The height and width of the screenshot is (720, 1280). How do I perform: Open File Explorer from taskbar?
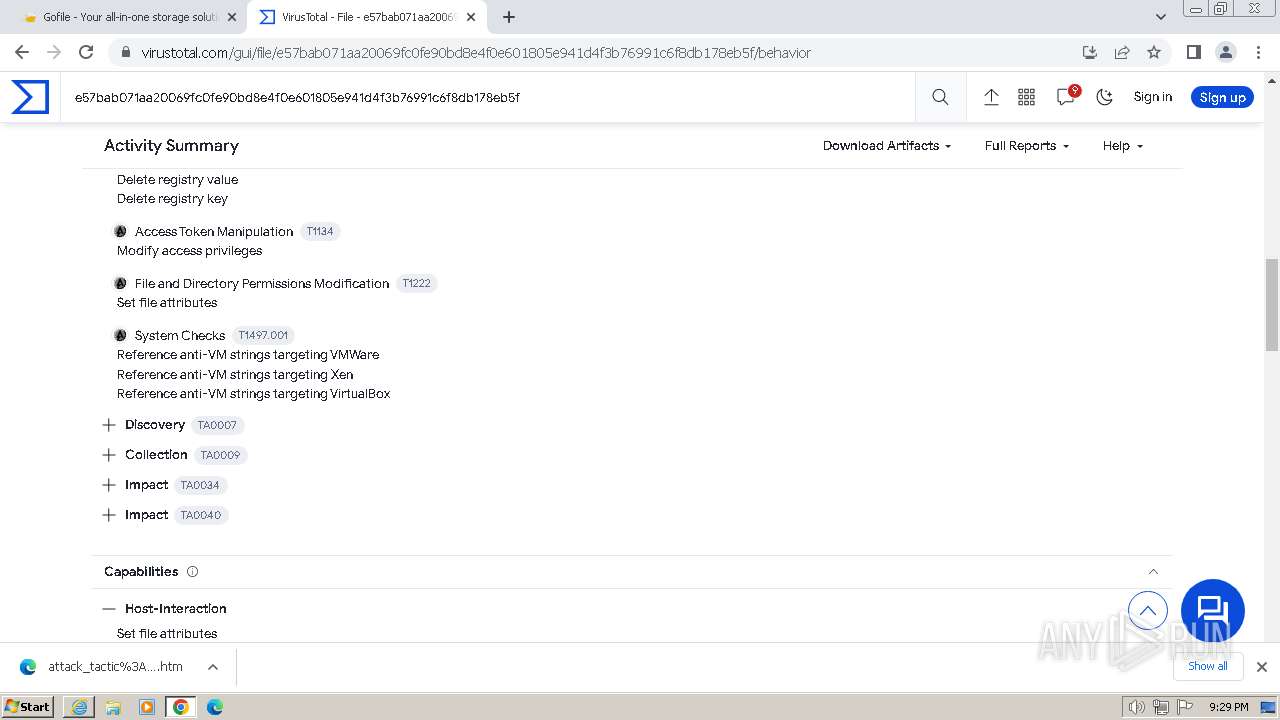[113, 707]
